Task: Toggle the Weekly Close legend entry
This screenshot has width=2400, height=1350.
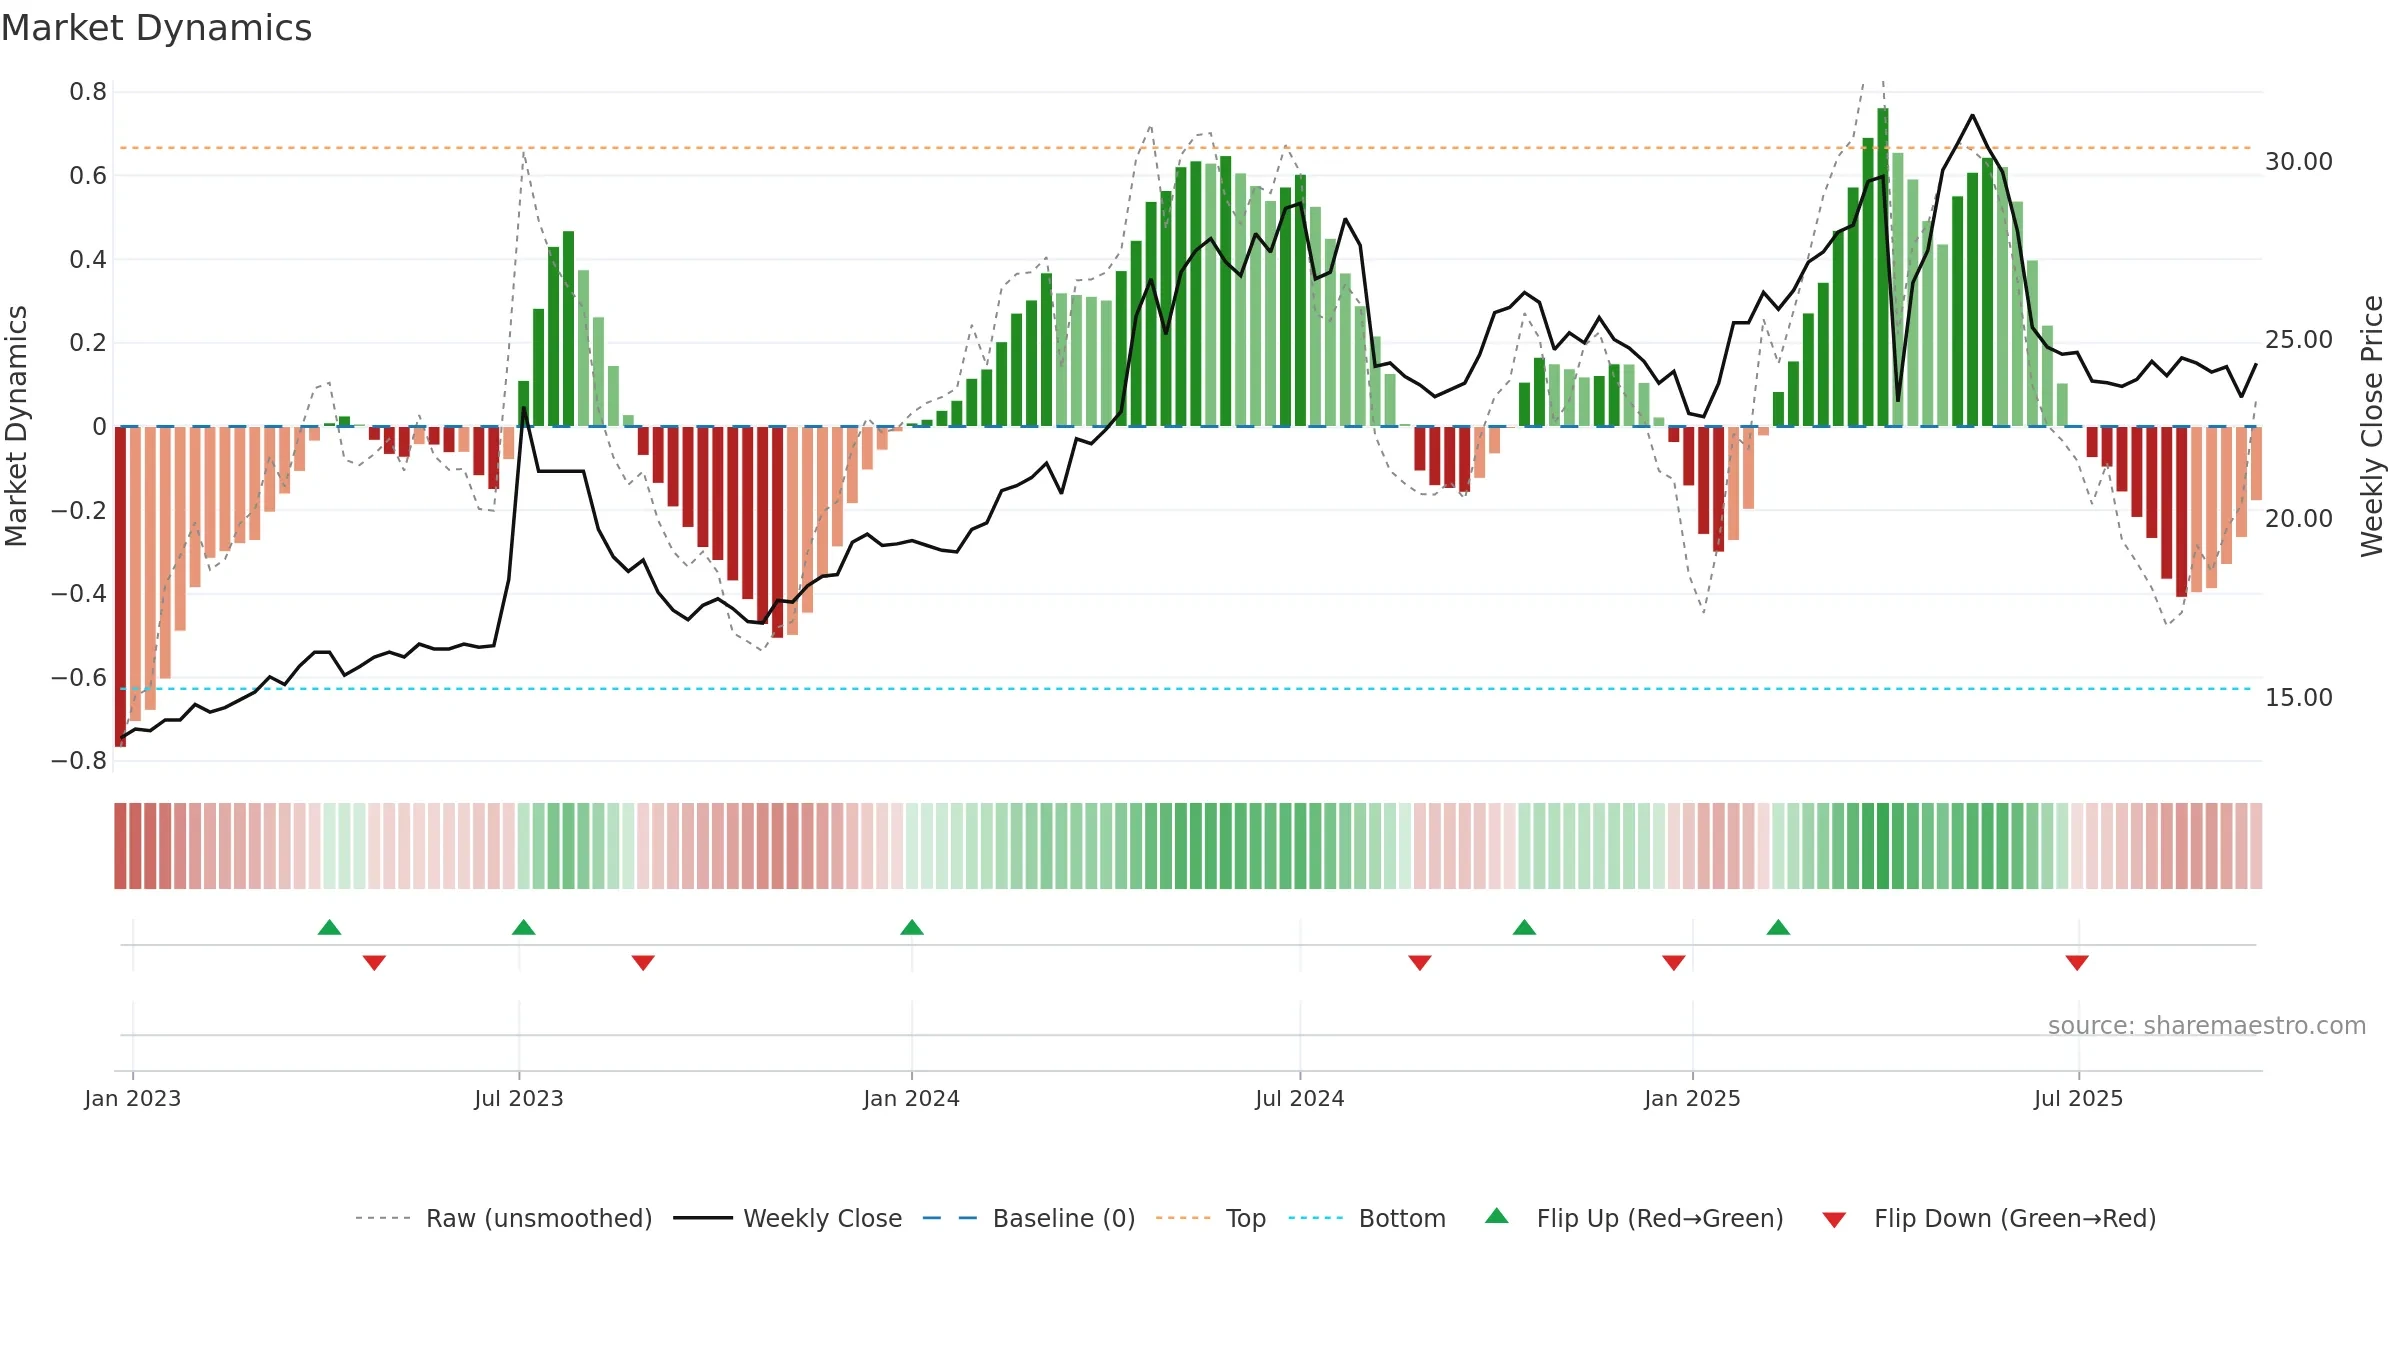Action: [x=787, y=1218]
